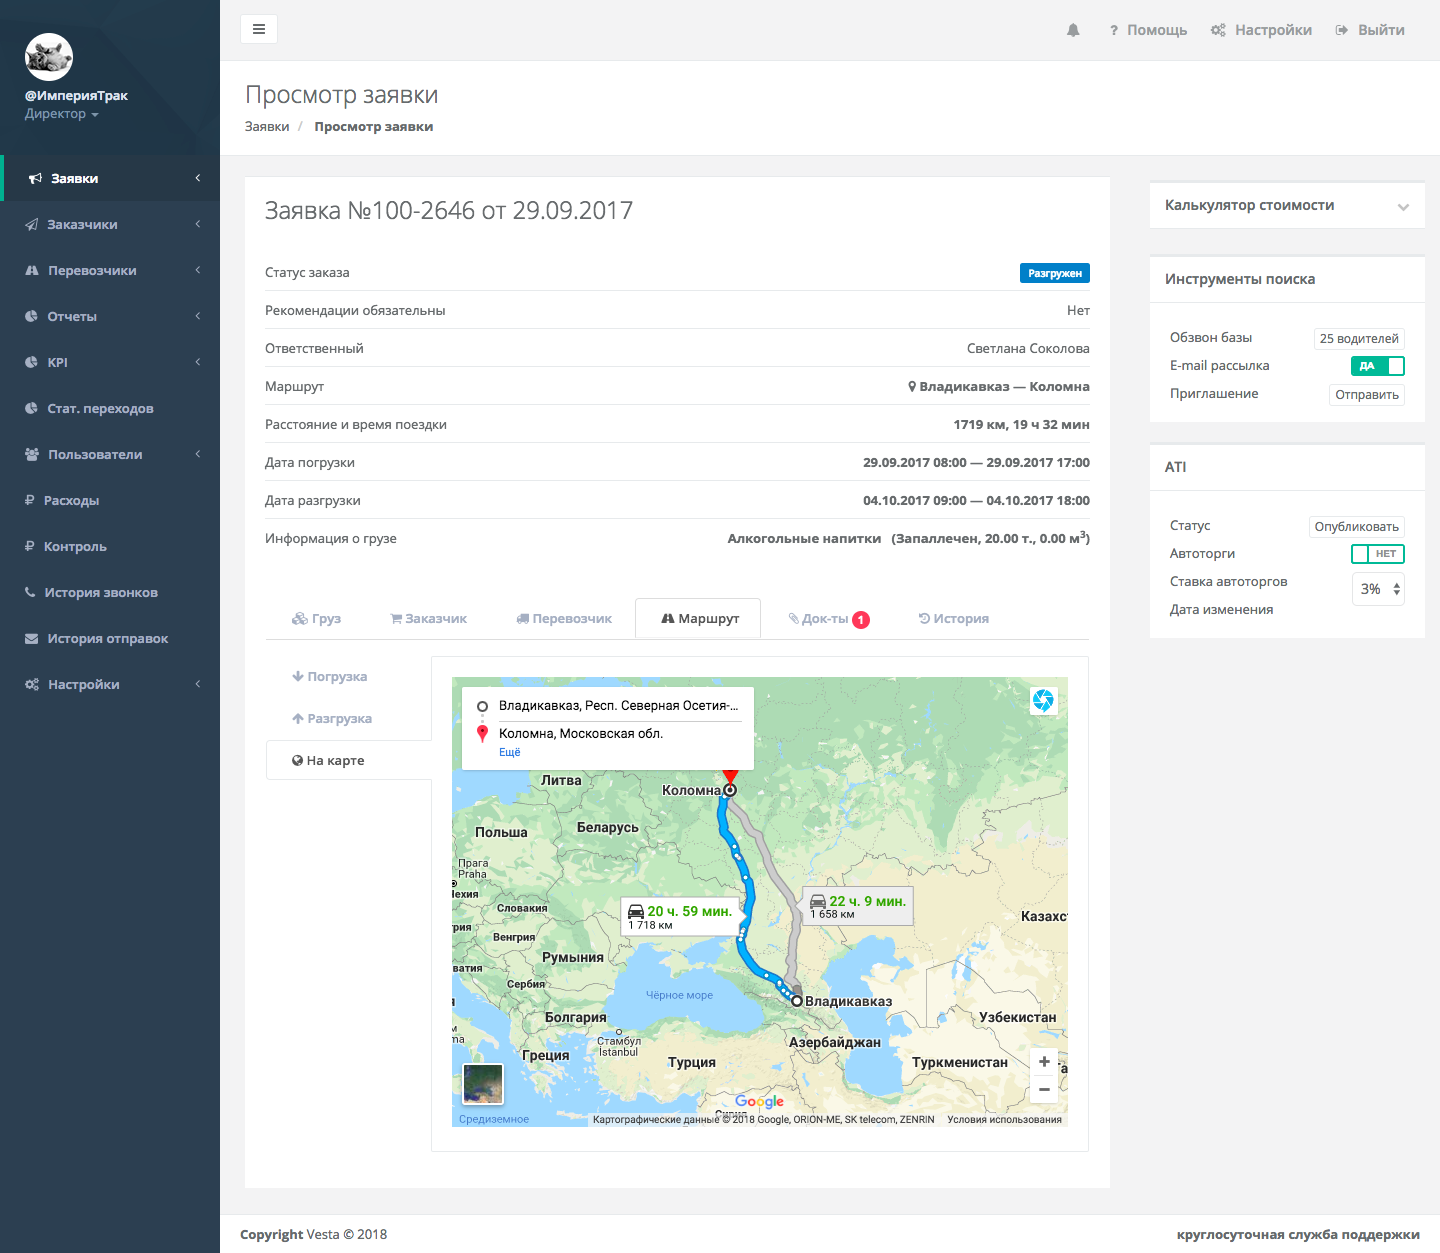Switch to satellite map layer thumbnail
The image size is (1440, 1253).
tap(483, 1083)
